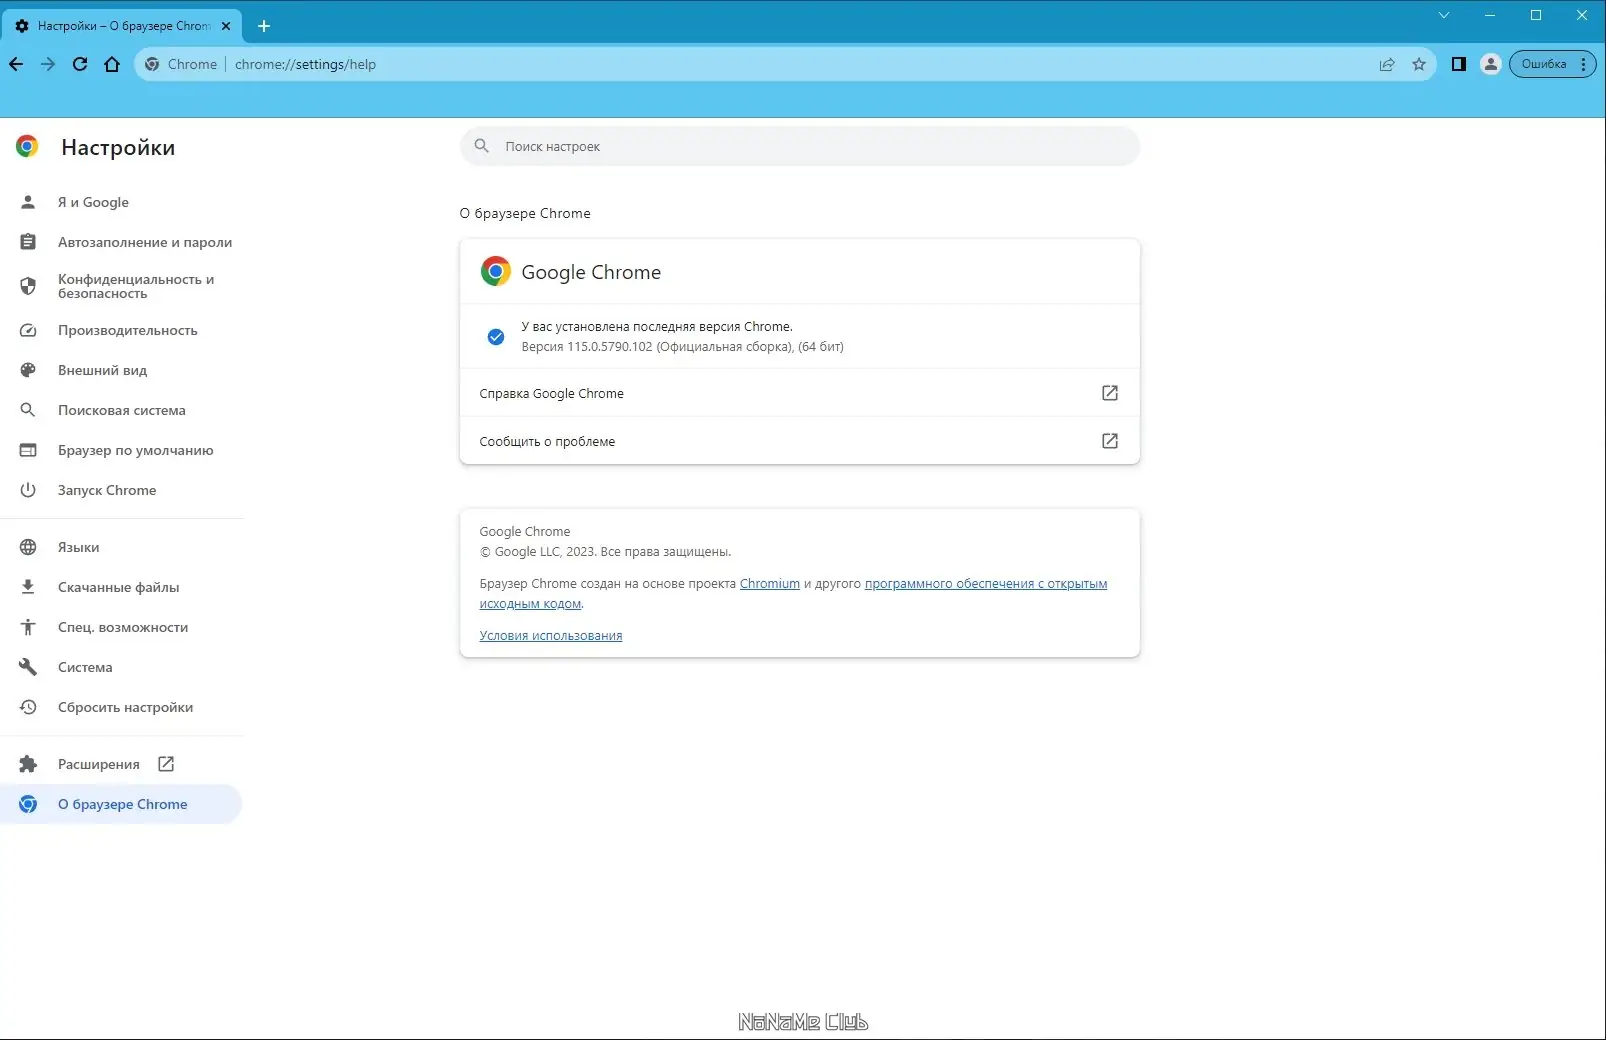This screenshot has height=1040, width=1606.
Task: Open the side panel icon
Action: [1459, 64]
